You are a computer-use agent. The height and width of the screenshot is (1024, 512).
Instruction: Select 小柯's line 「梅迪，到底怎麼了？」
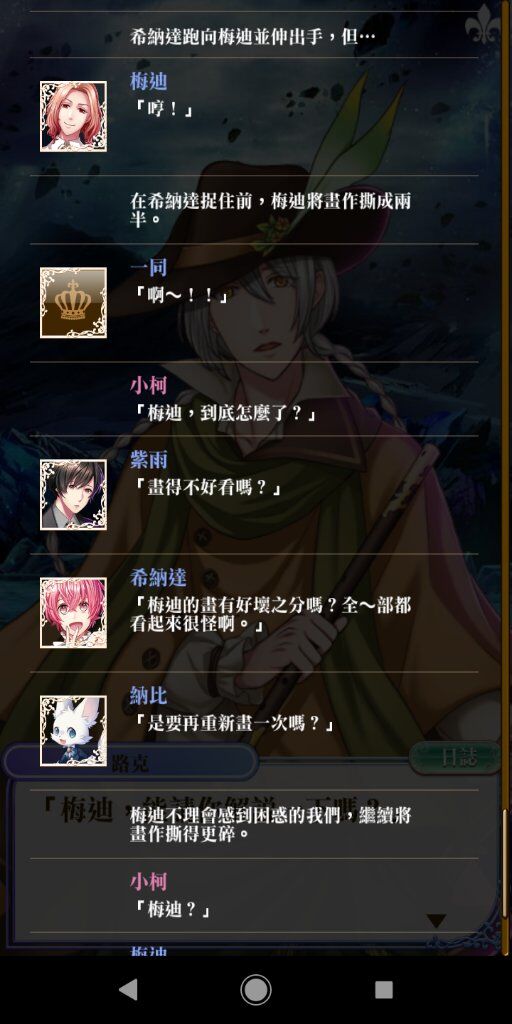tap(222, 413)
